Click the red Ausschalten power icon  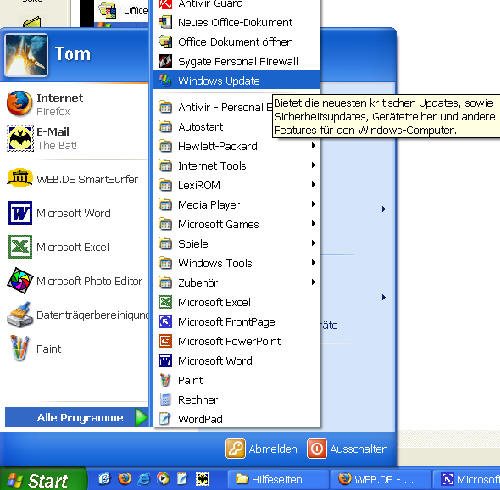tap(317, 448)
